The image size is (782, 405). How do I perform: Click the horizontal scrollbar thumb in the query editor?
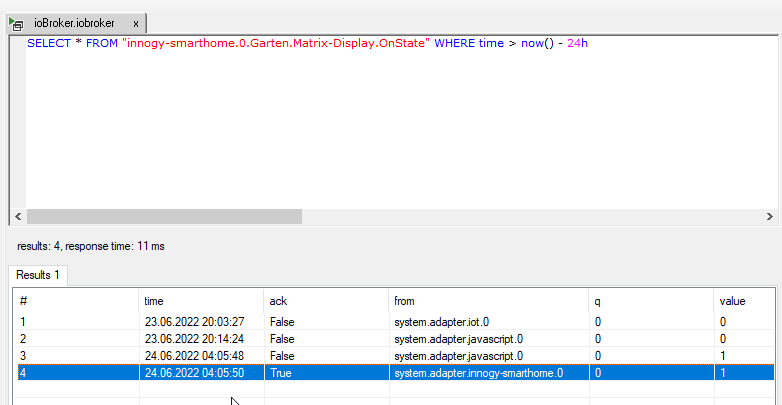[x=165, y=216]
